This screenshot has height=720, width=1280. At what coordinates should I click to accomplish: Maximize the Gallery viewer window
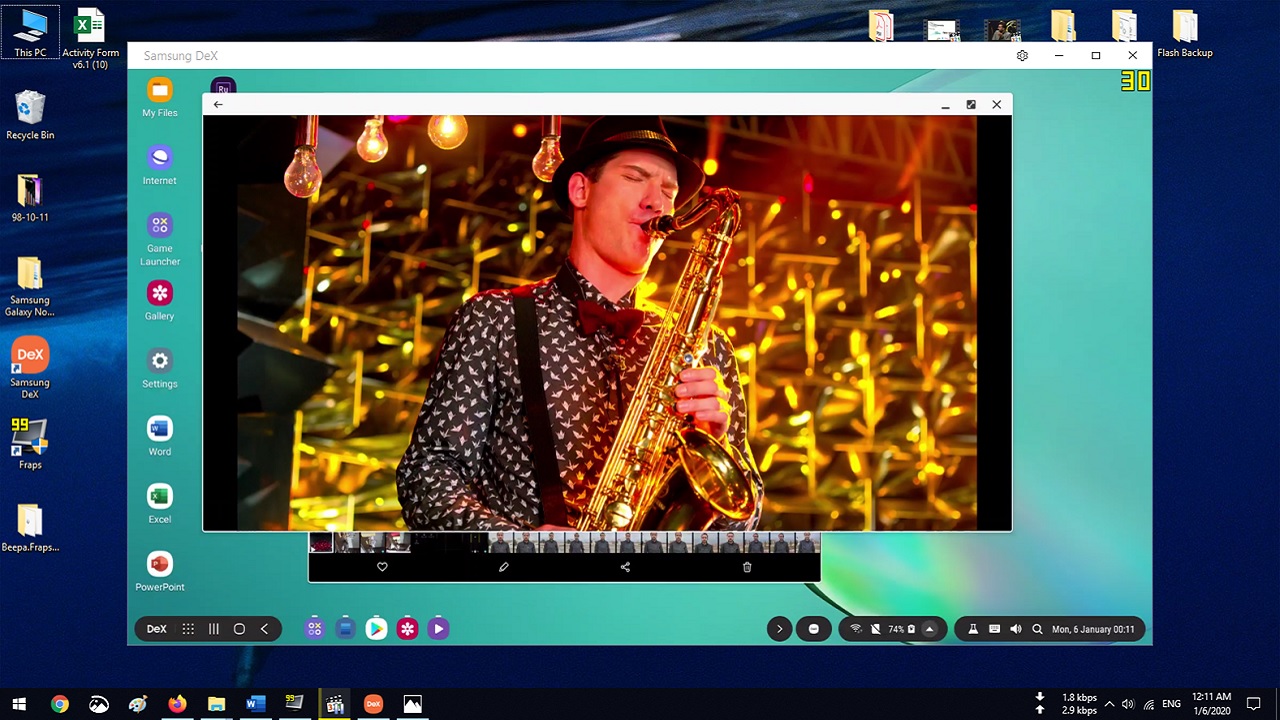tap(971, 104)
